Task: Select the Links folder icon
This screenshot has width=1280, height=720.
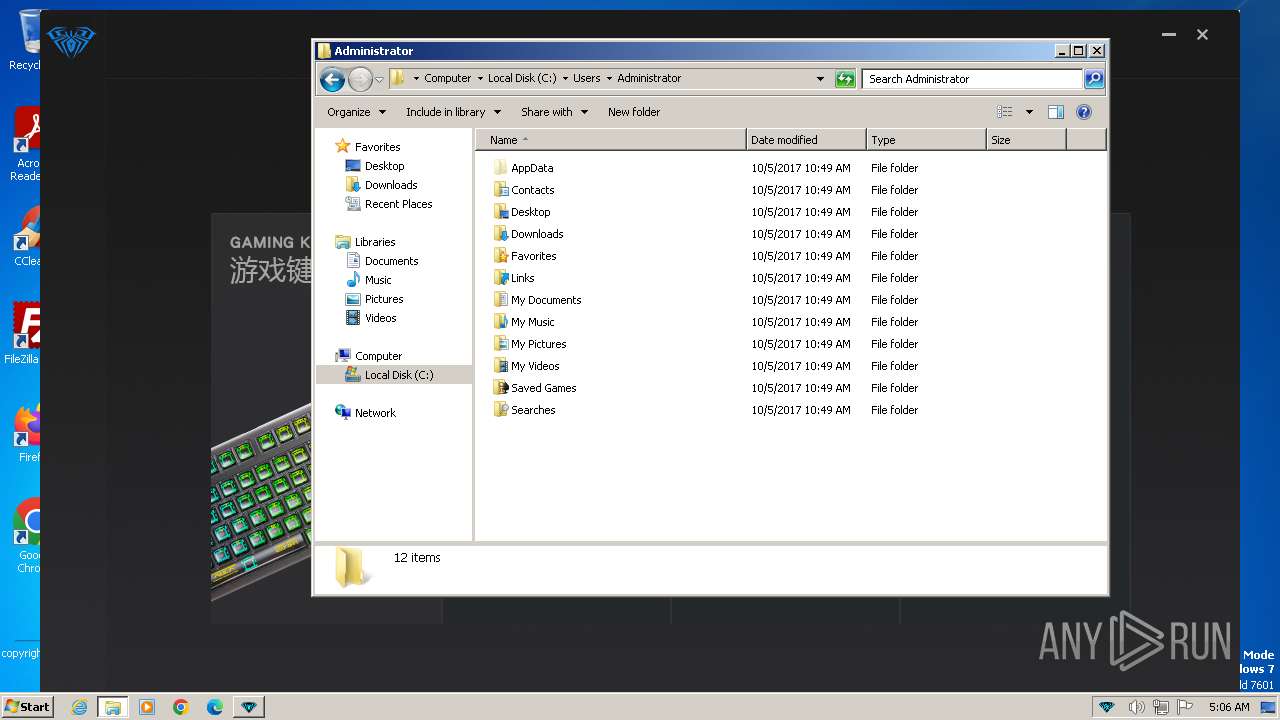Action: click(x=501, y=278)
